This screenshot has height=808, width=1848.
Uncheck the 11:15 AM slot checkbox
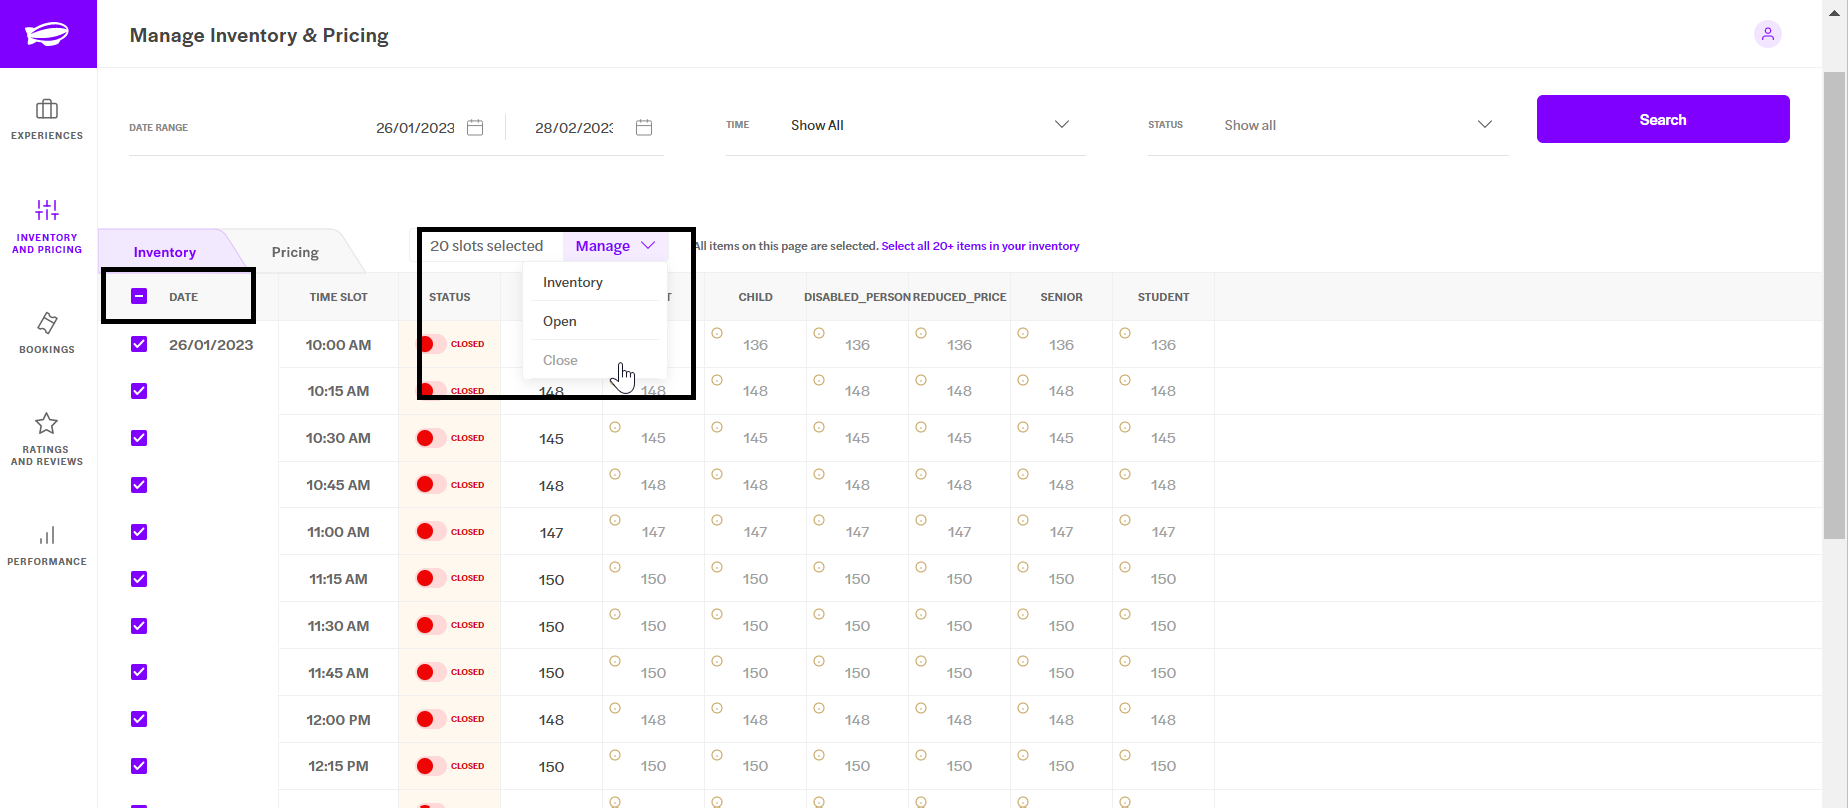139,579
